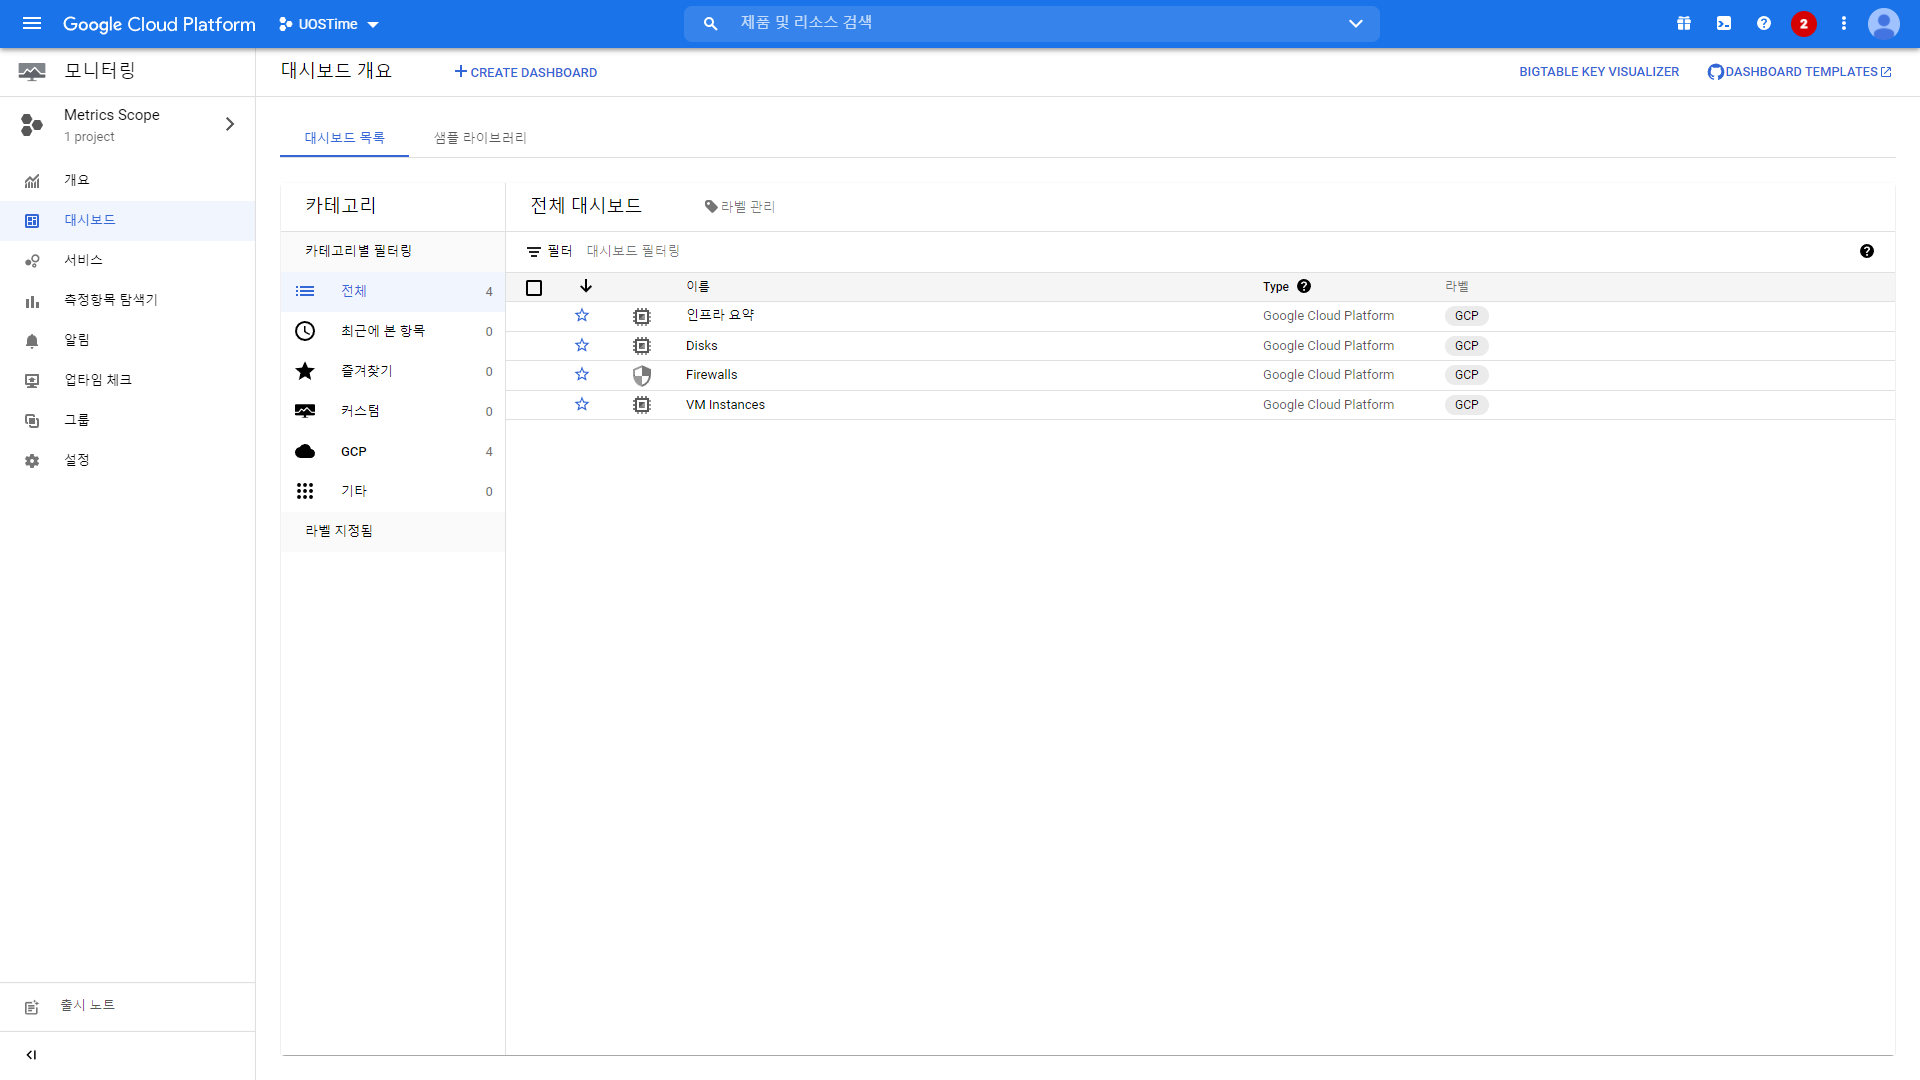The width and height of the screenshot is (1920, 1080).
Task: Expand the search bar dropdown arrow
Action: (1356, 24)
